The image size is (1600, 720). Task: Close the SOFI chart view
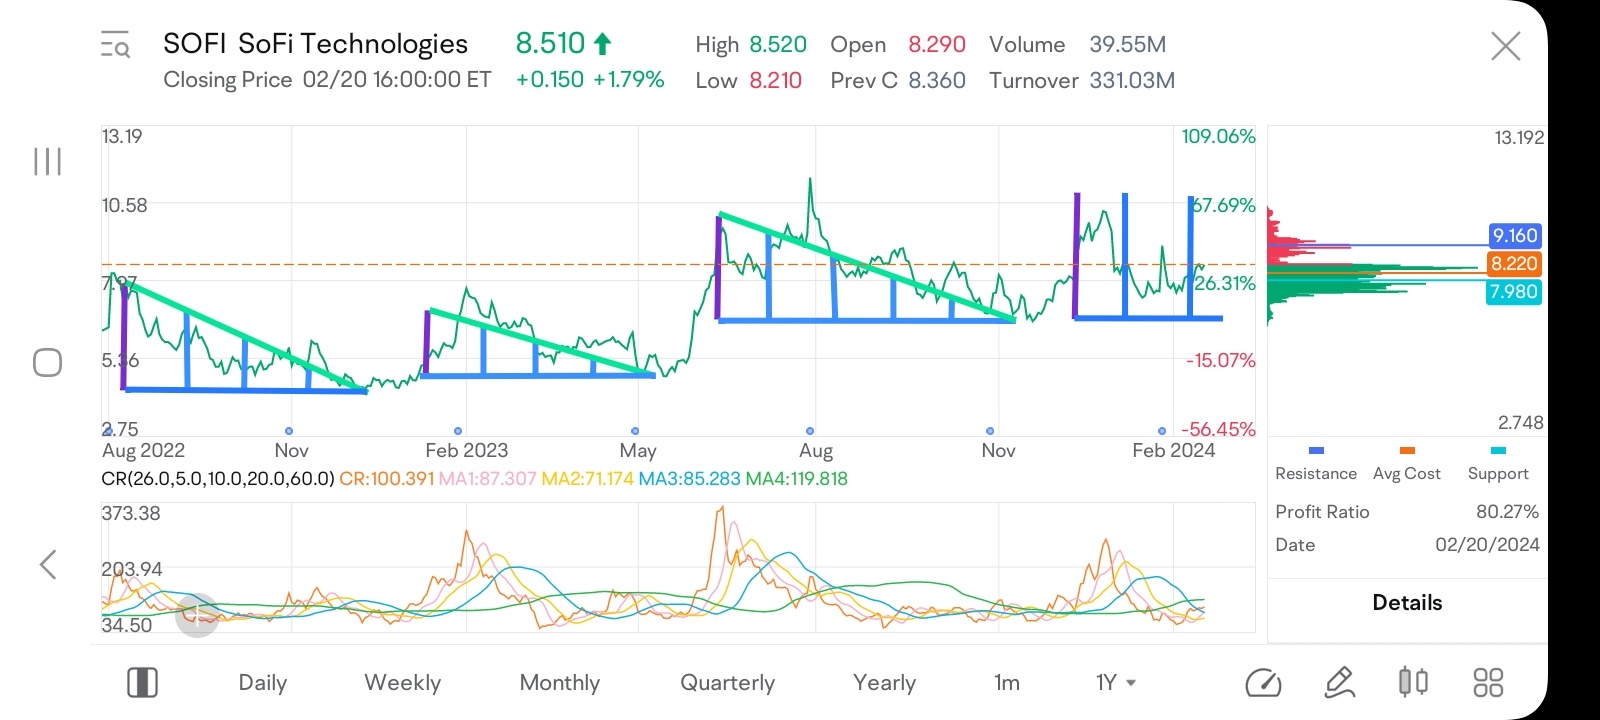1505,46
